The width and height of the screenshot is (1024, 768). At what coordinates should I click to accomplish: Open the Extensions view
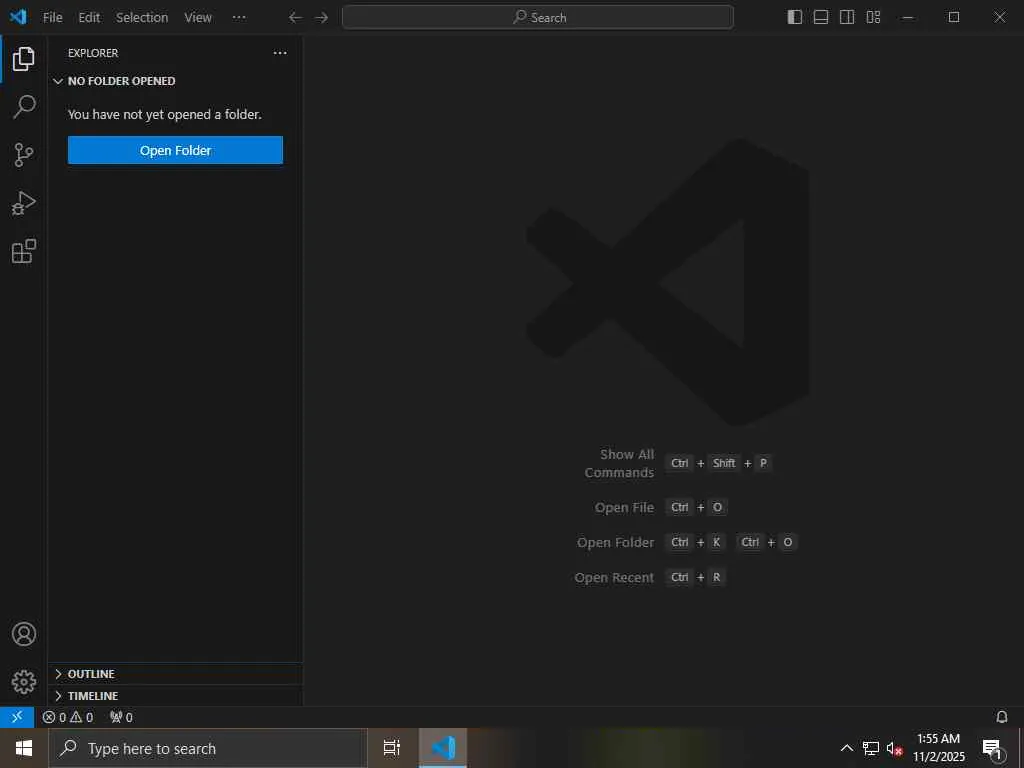click(24, 251)
